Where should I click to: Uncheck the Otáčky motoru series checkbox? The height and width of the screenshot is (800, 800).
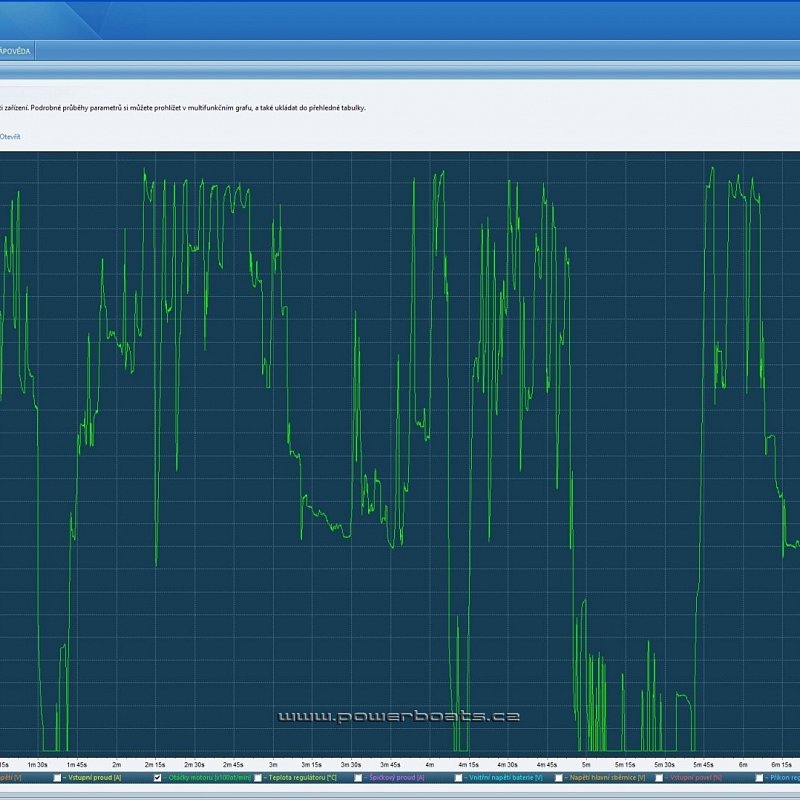[158, 777]
